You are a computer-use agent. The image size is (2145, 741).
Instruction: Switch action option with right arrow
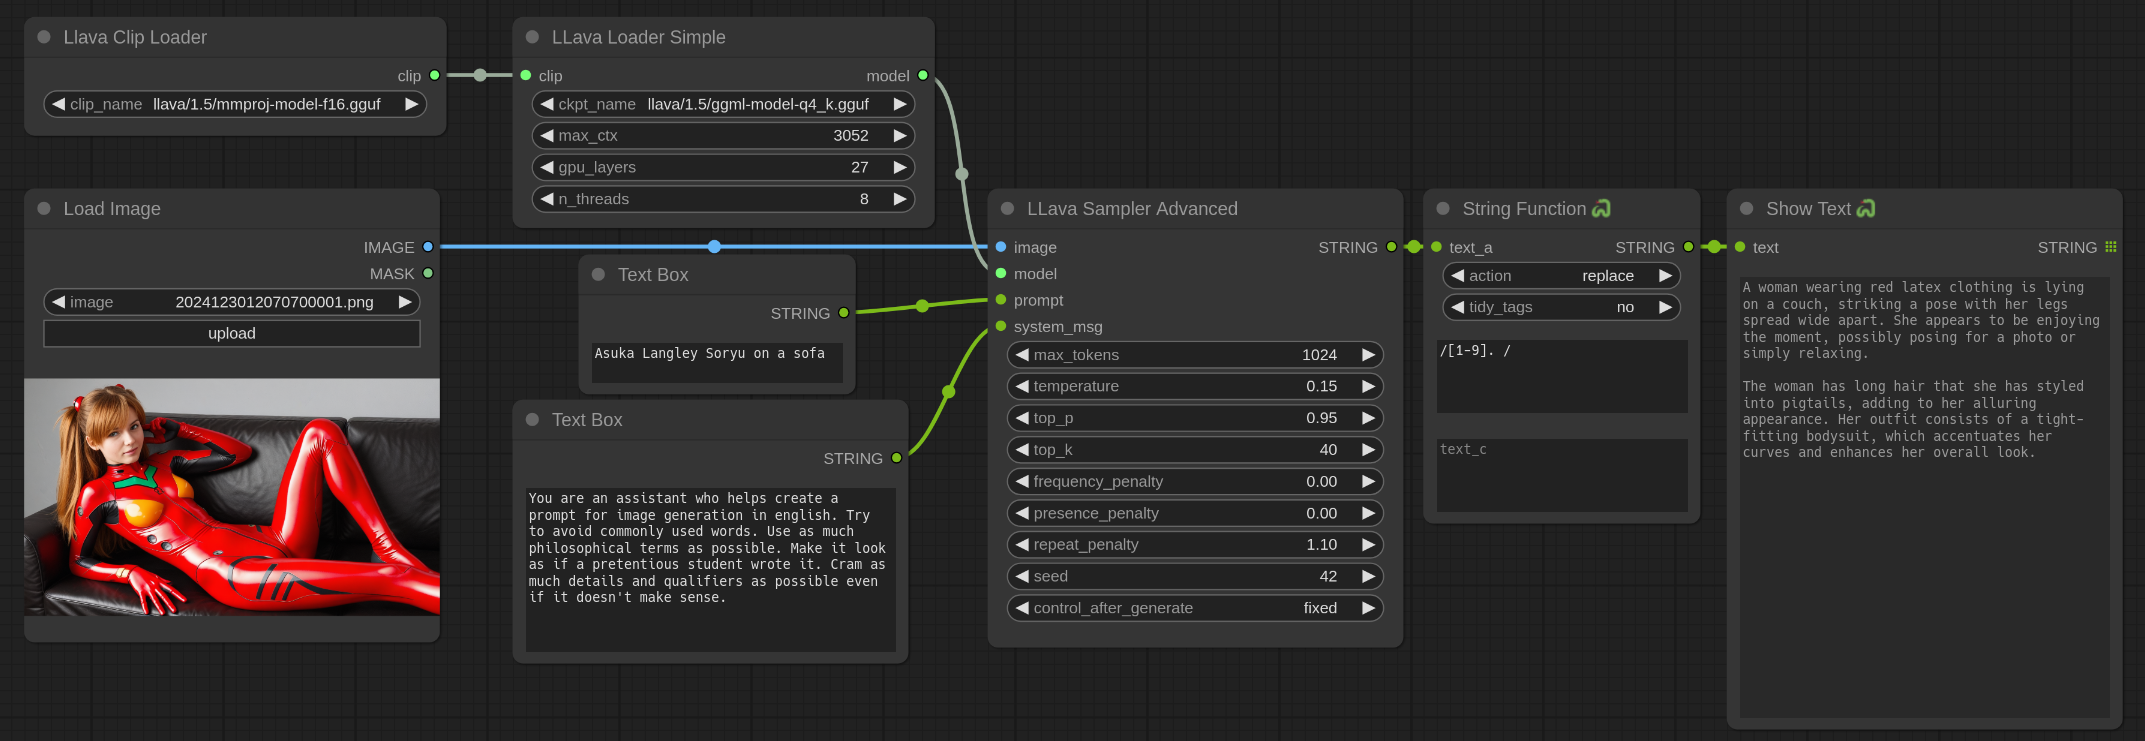point(1665,276)
